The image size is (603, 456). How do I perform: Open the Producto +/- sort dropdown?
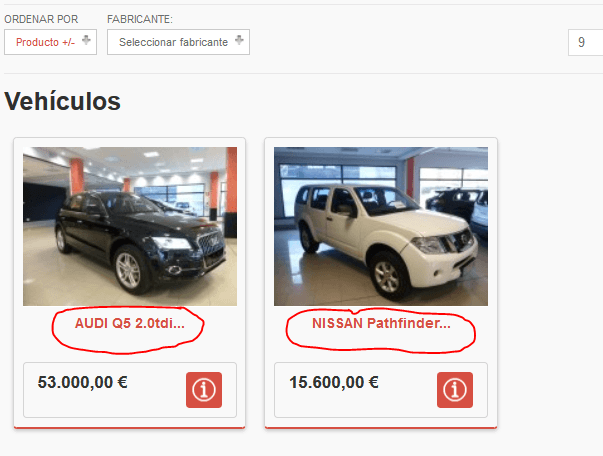(50, 42)
